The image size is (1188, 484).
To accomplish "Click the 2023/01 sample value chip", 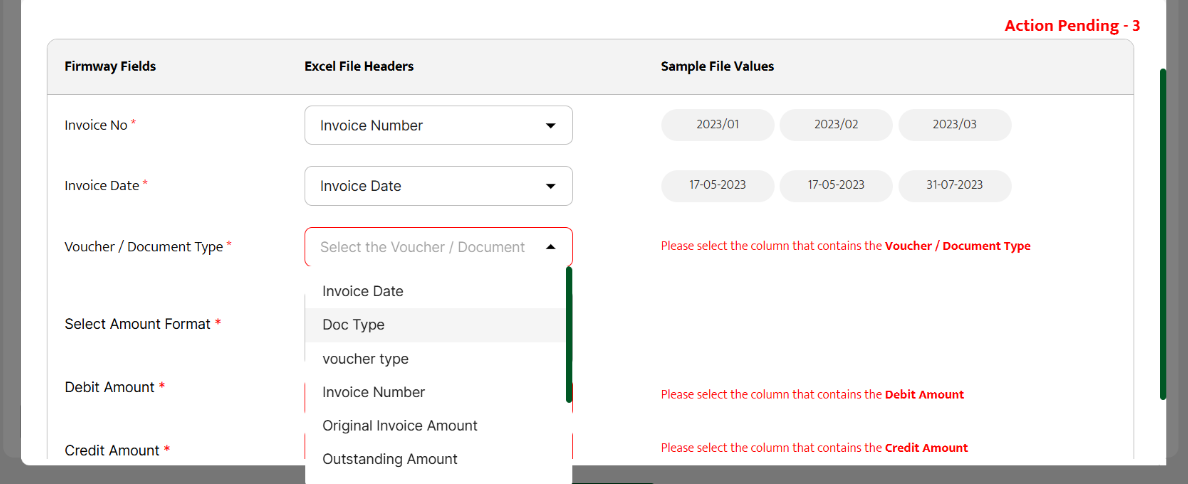I will click(717, 125).
